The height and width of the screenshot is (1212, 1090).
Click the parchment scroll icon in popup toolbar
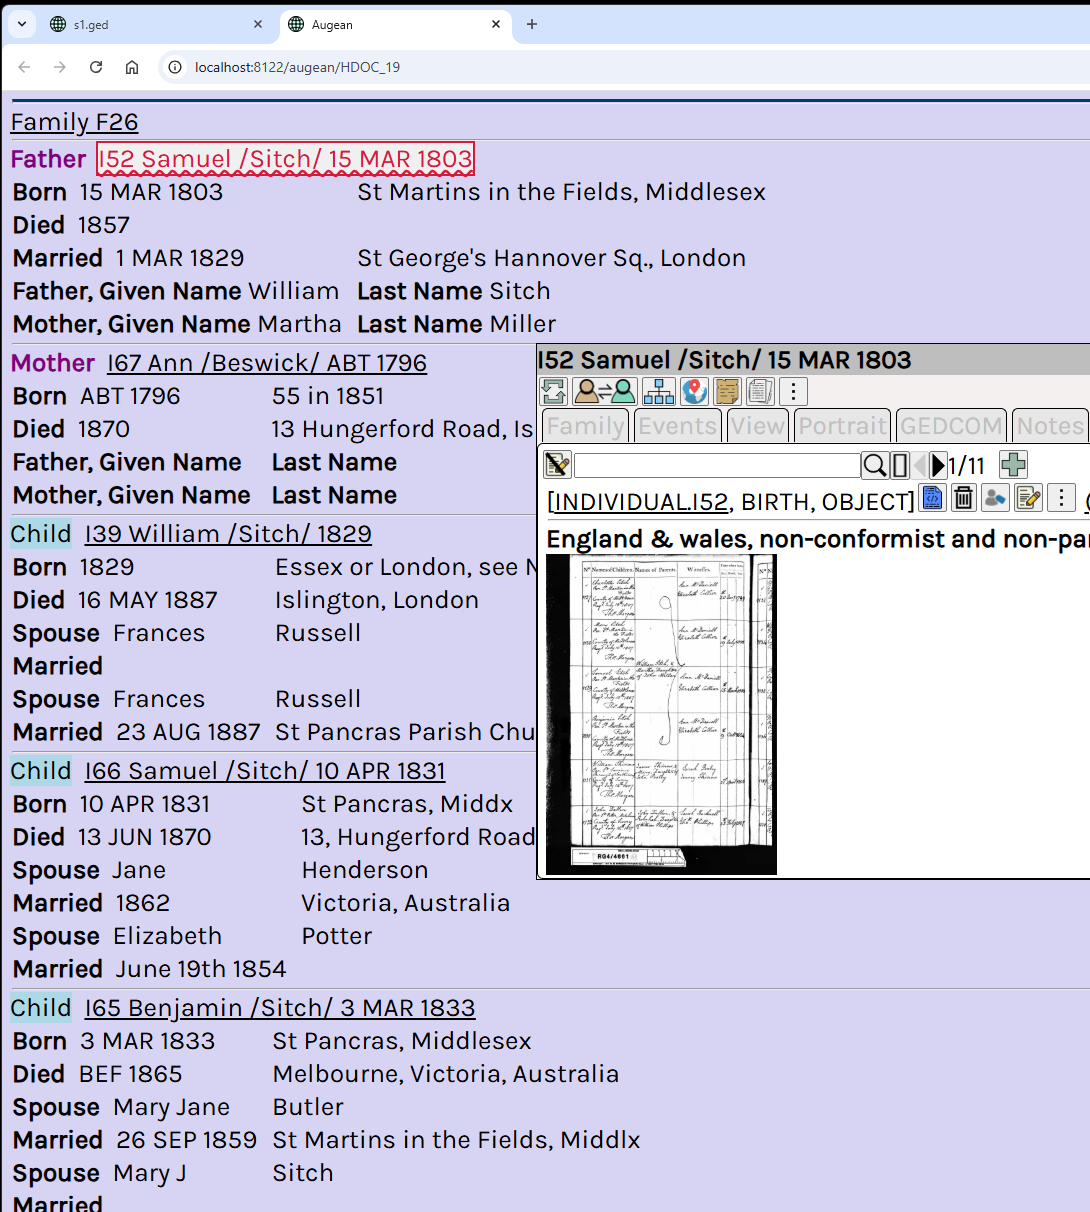point(728,391)
